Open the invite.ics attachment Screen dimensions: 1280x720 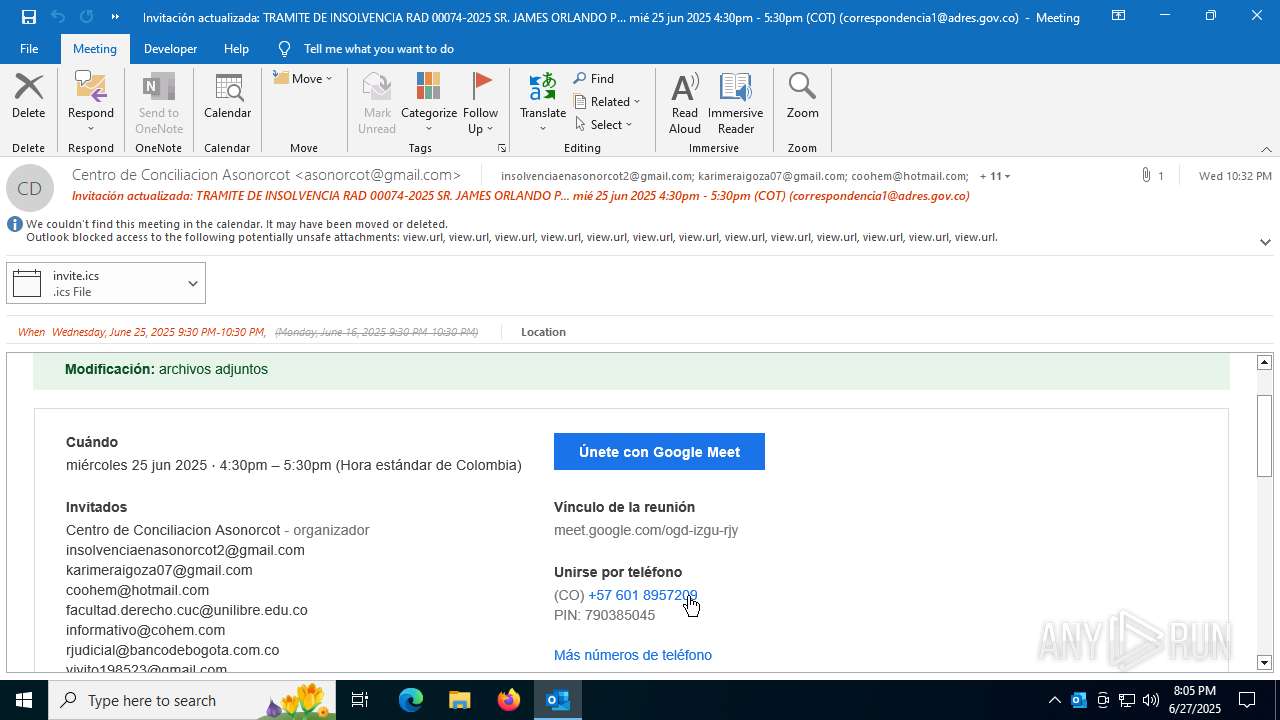93,283
